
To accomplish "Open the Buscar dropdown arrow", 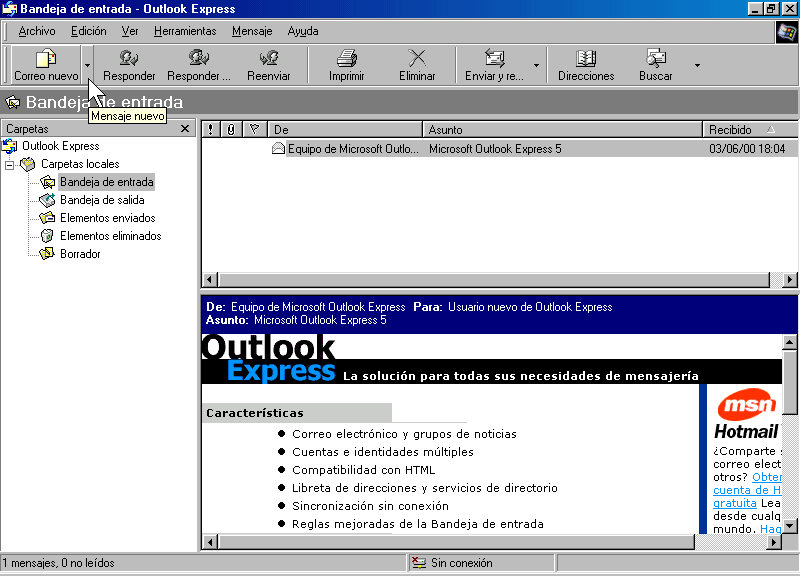I will click(x=697, y=65).
